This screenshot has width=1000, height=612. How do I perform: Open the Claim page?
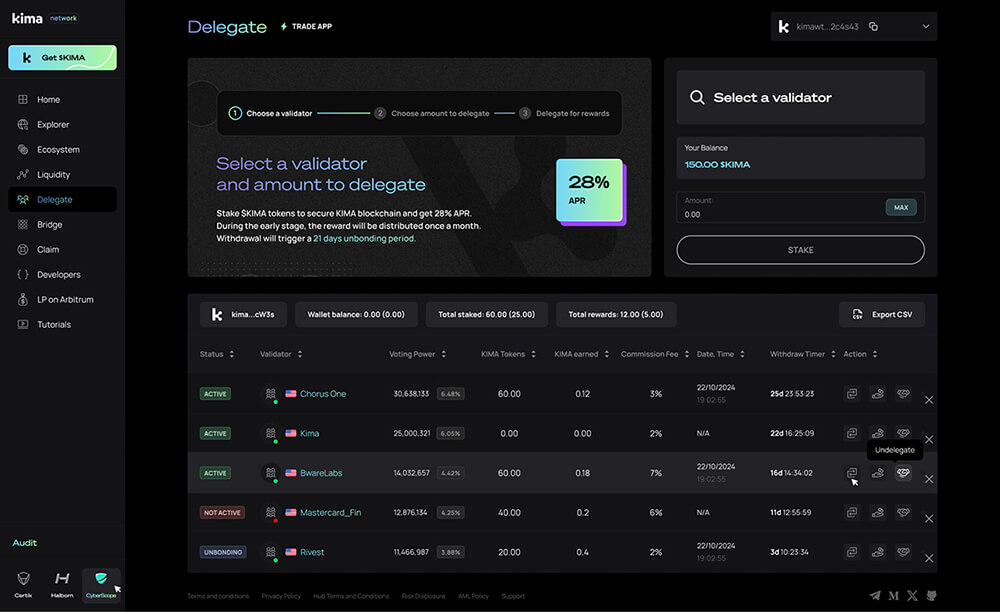pos(62,249)
